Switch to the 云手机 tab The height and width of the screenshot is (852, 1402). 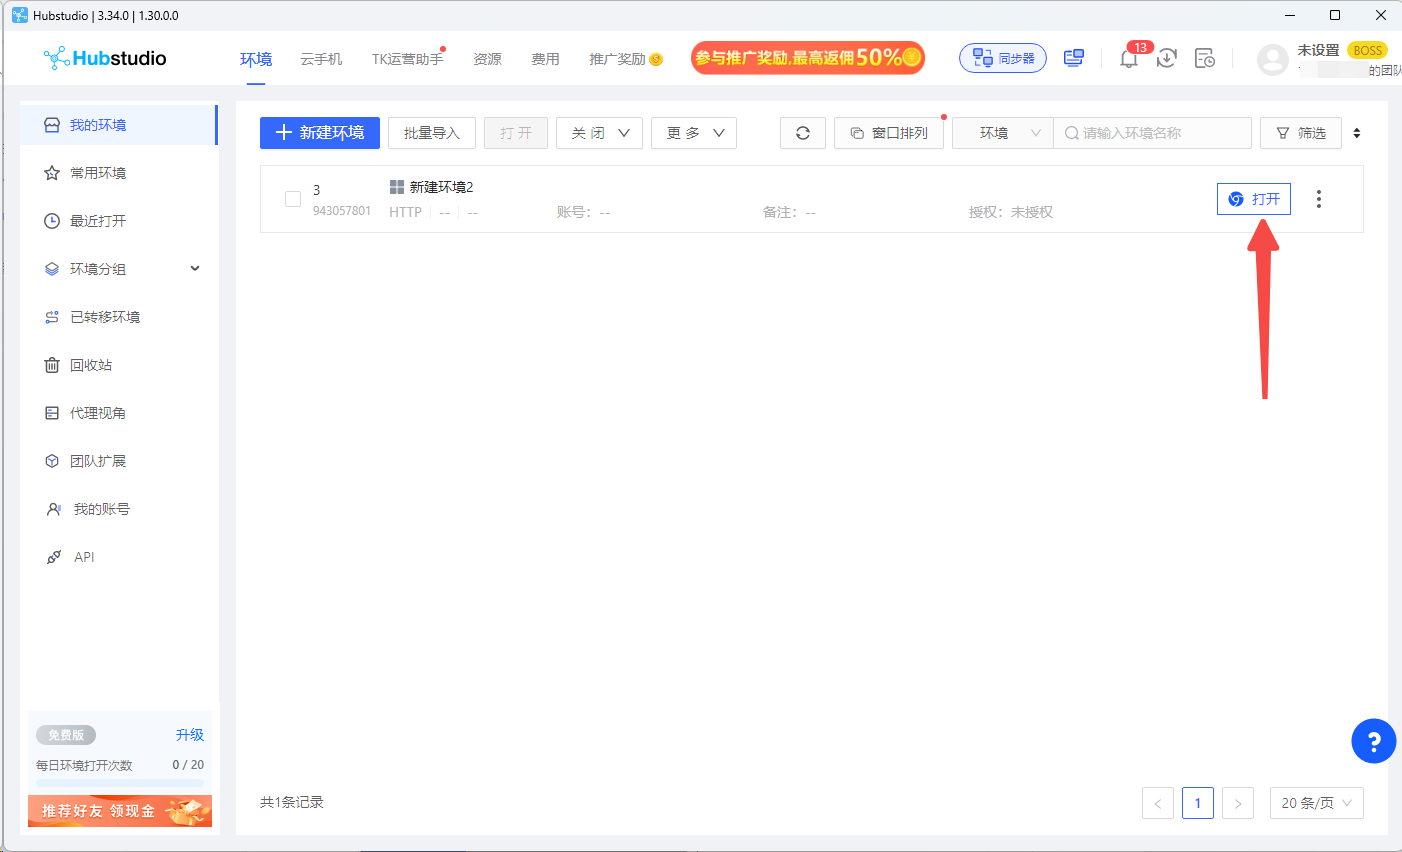(x=321, y=59)
